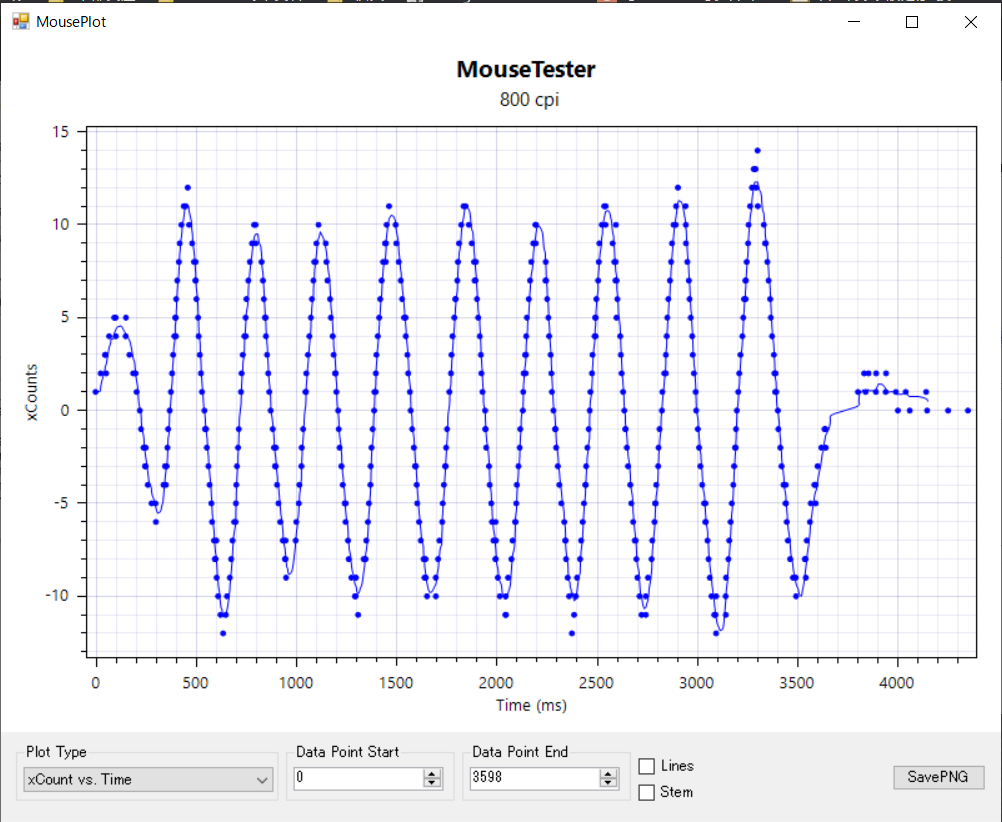This screenshot has height=822, width=1002.
Task: Maximize the MousePlot window
Action: (912, 22)
